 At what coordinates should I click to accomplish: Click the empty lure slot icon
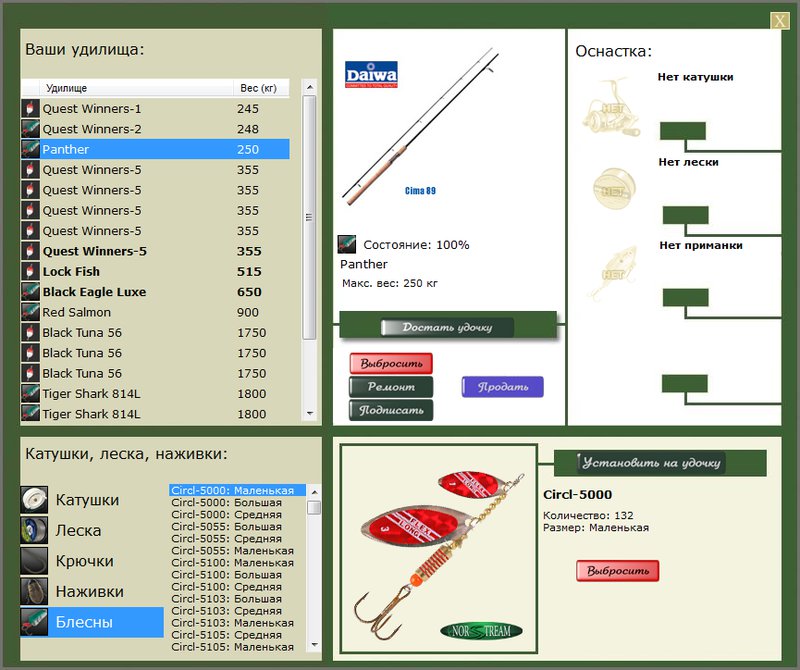[613, 273]
